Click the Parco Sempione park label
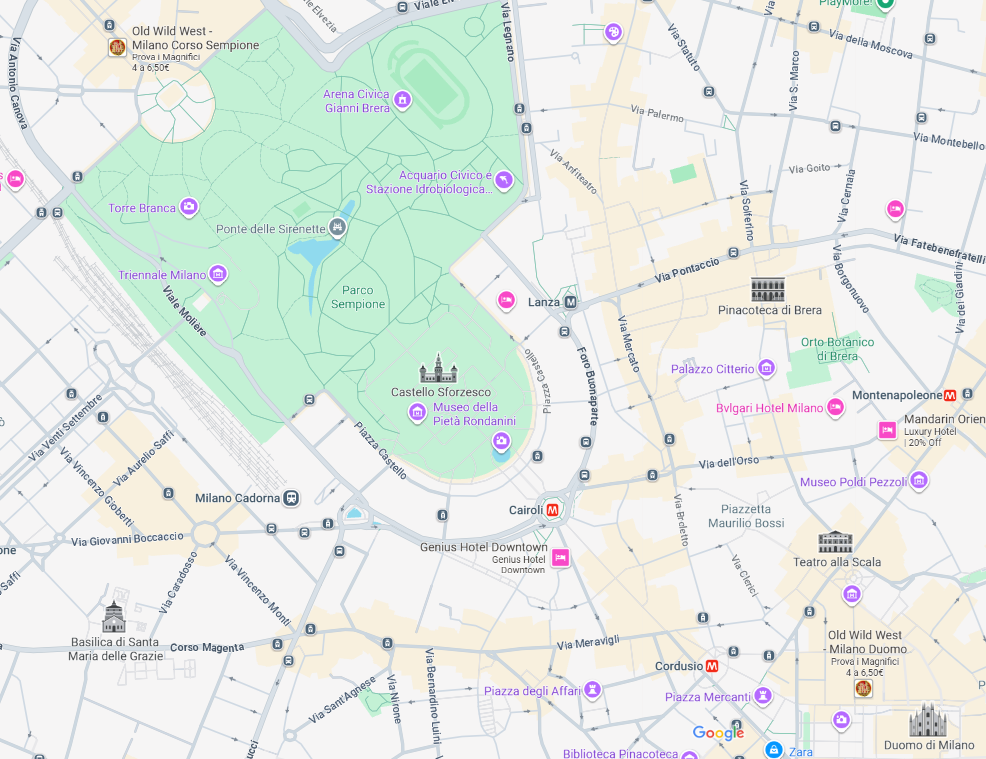986x759 pixels. [x=357, y=297]
